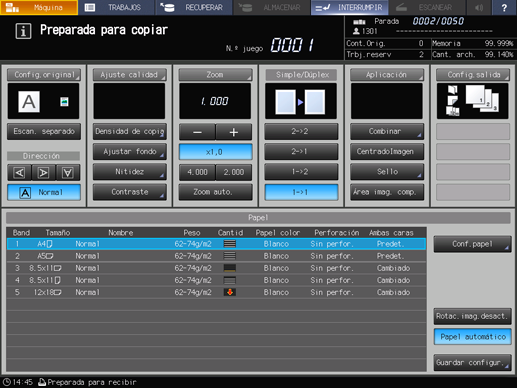Click the speaker volume icon
This screenshot has width=517, height=388.
click(x=479, y=7)
